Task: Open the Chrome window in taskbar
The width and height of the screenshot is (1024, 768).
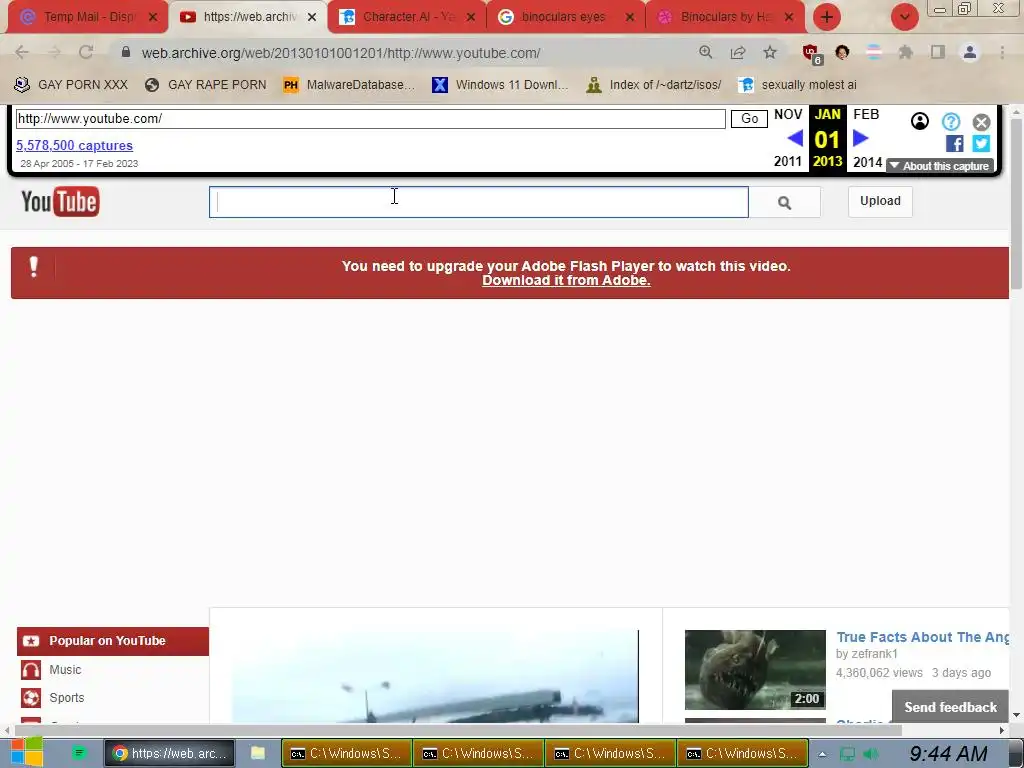Action: [169, 753]
